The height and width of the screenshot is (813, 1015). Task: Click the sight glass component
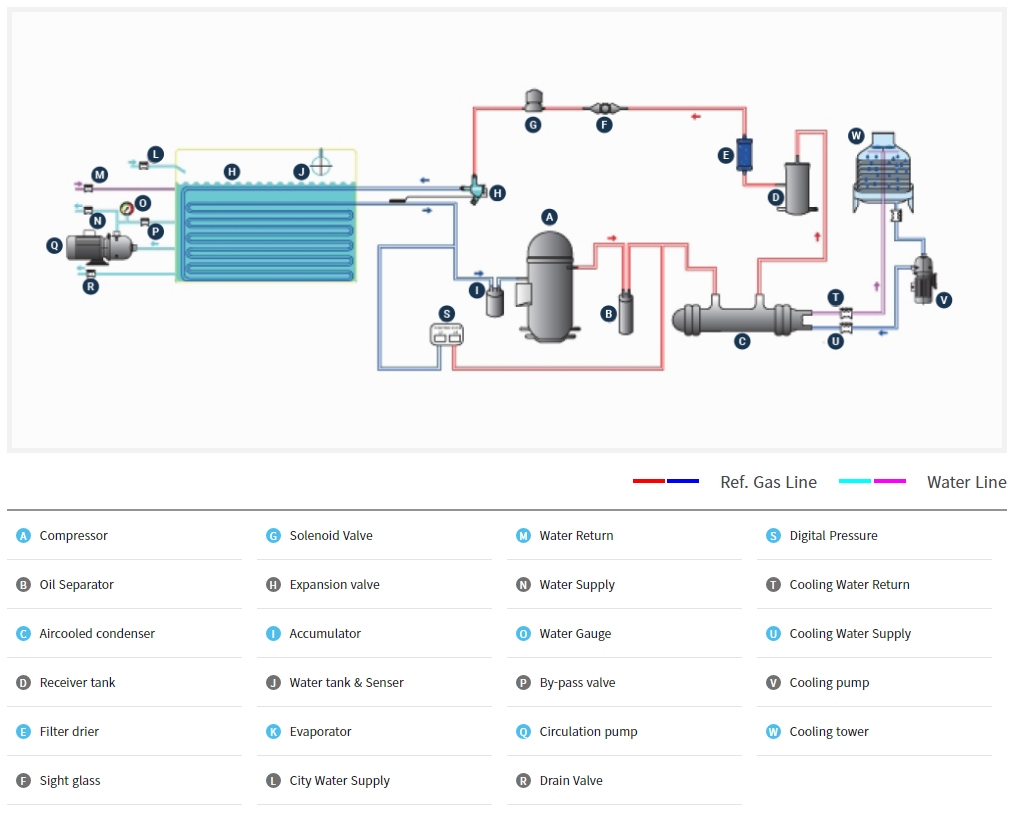pyautogui.click(x=603, y=107)
